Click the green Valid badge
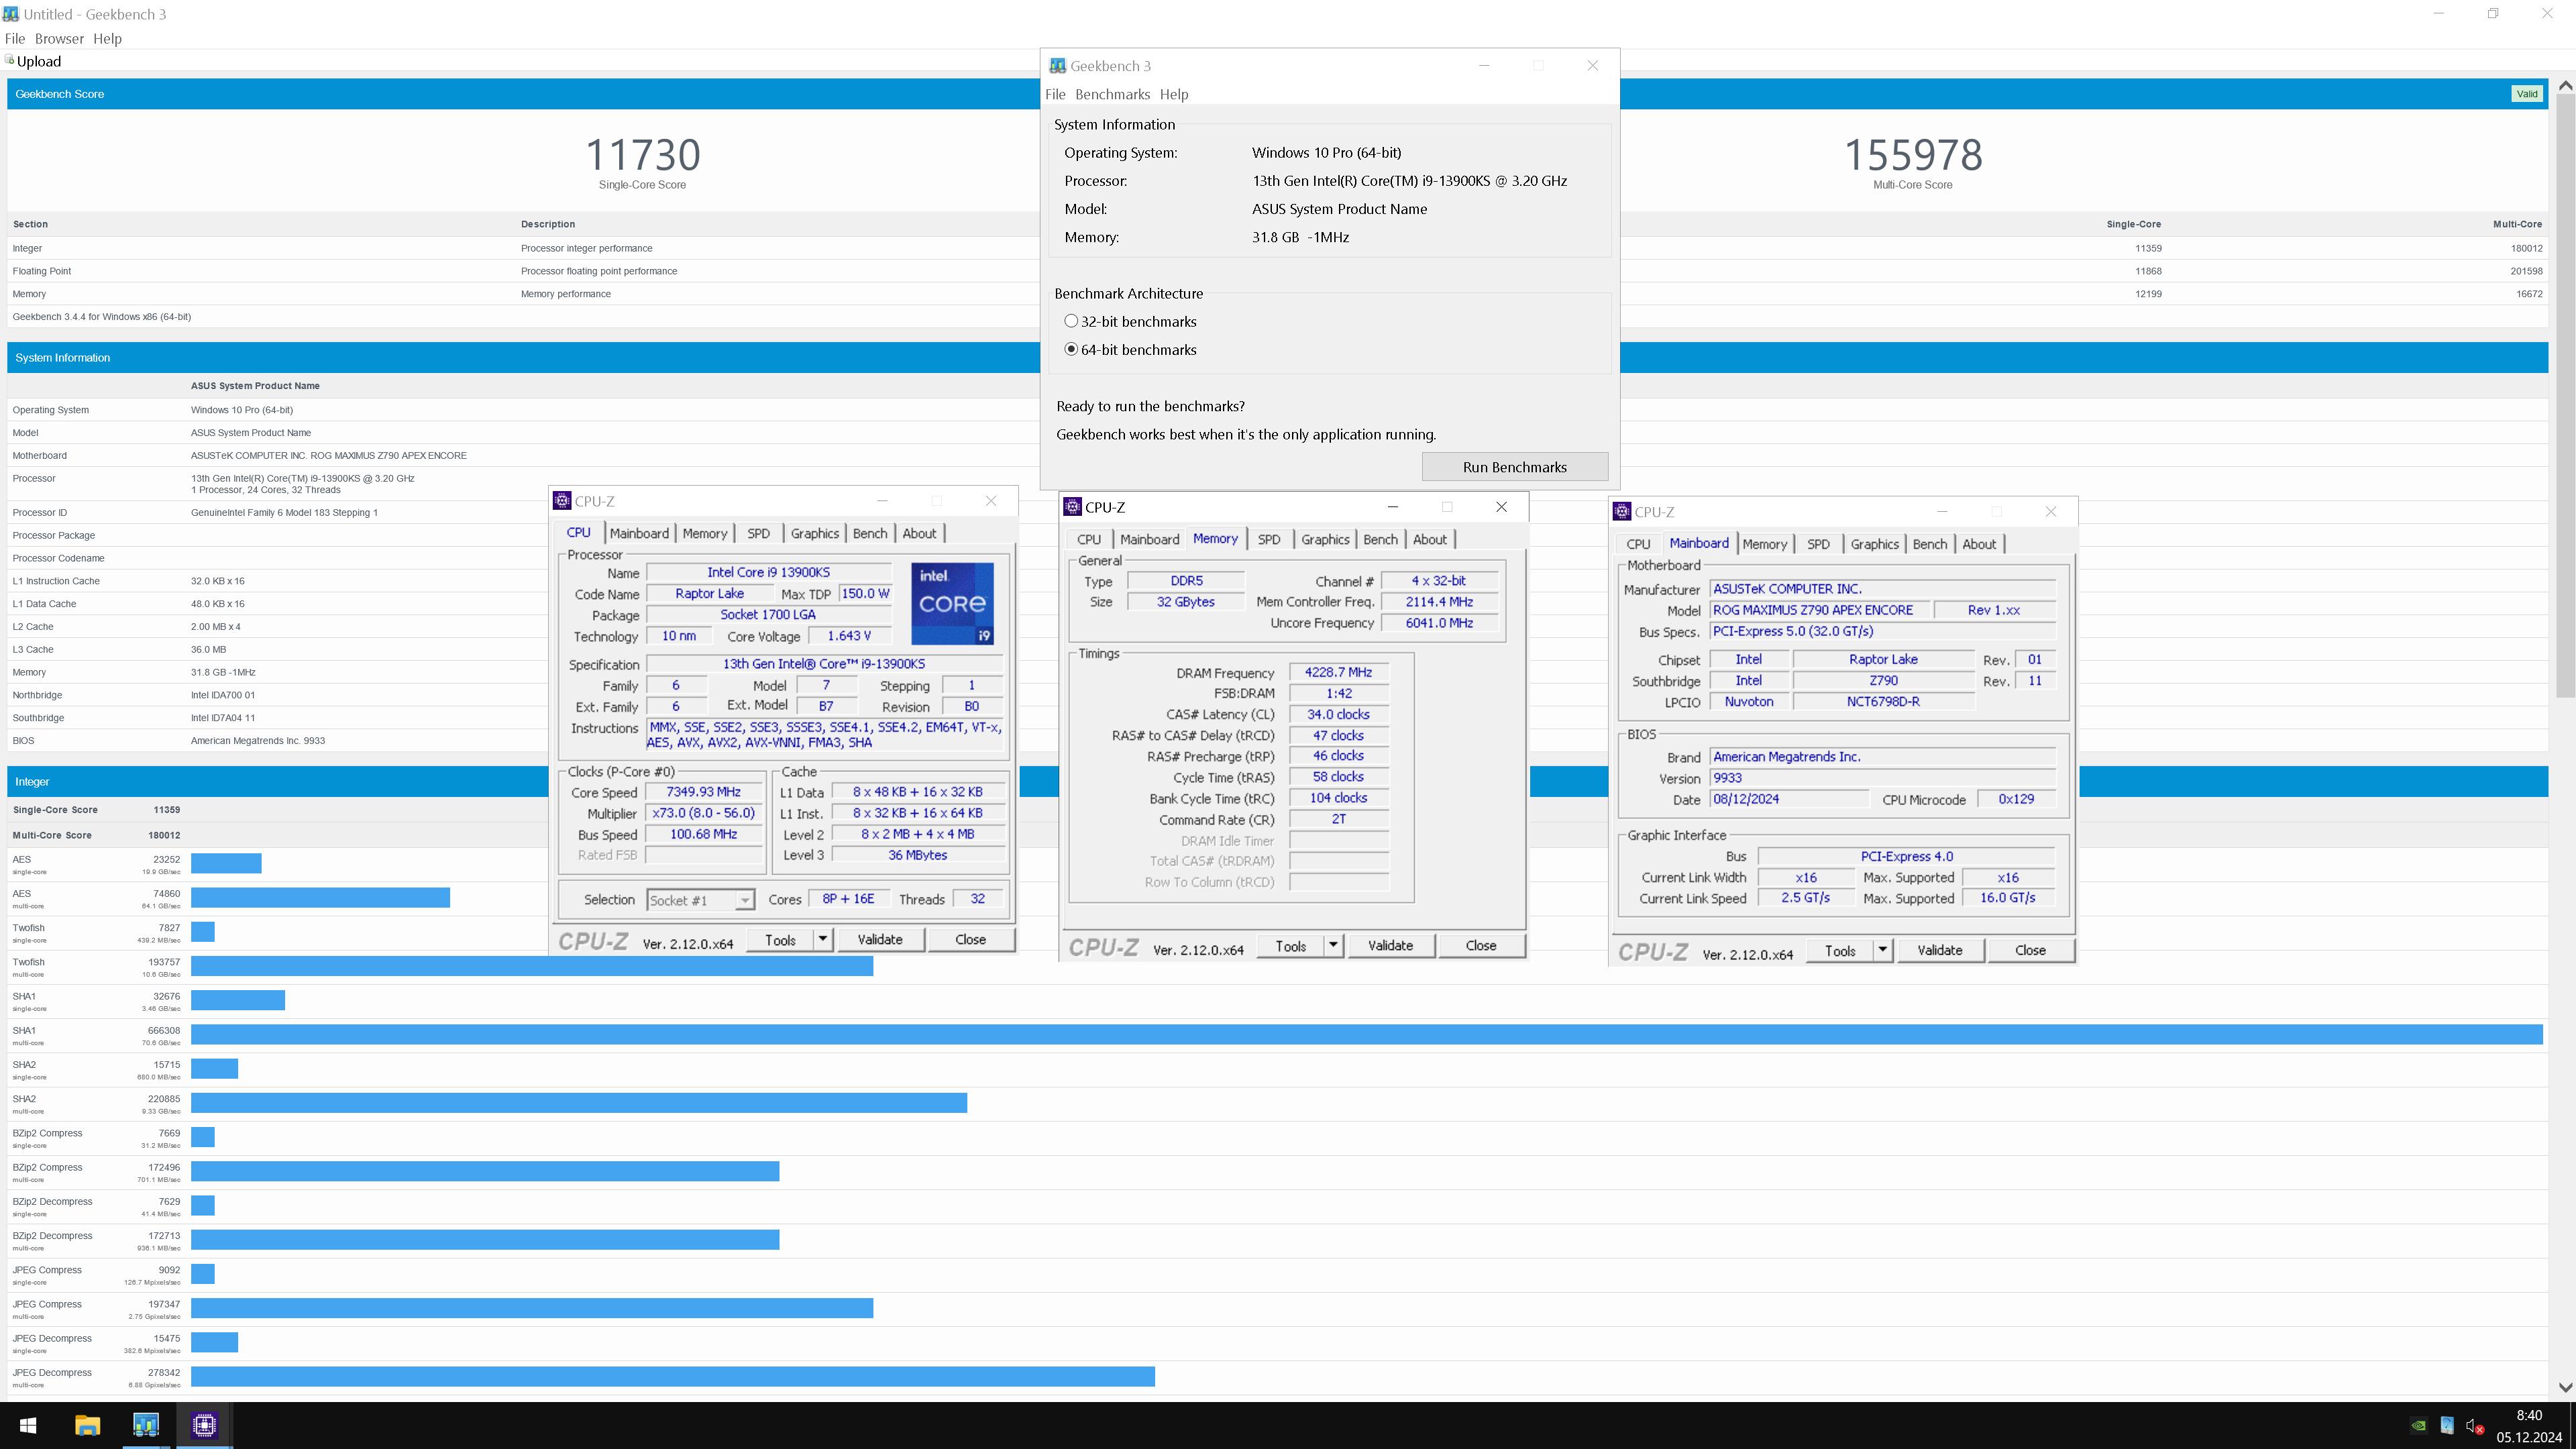2576x1449 pixels. click(x=2527, y=94)
